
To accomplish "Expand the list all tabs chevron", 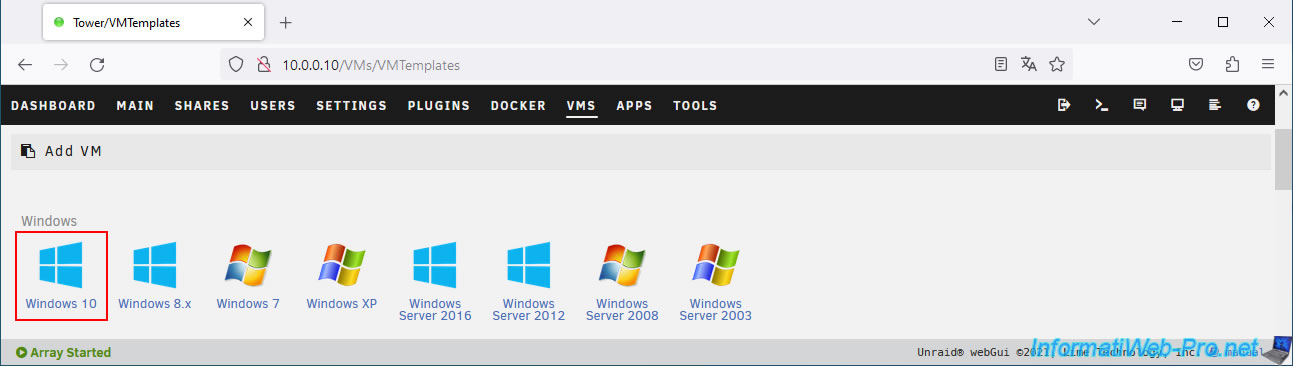I will pyautogui.click(x=1093, y=21).
